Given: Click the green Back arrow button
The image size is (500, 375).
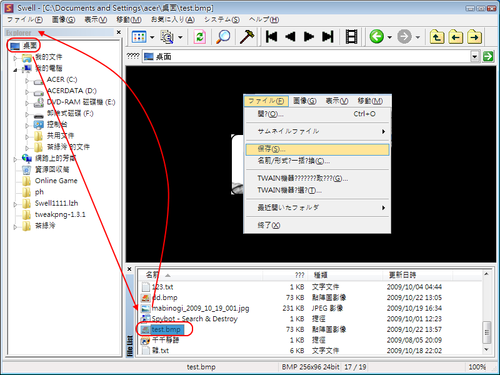Looking at the screenshot, I should coord(377,36).
